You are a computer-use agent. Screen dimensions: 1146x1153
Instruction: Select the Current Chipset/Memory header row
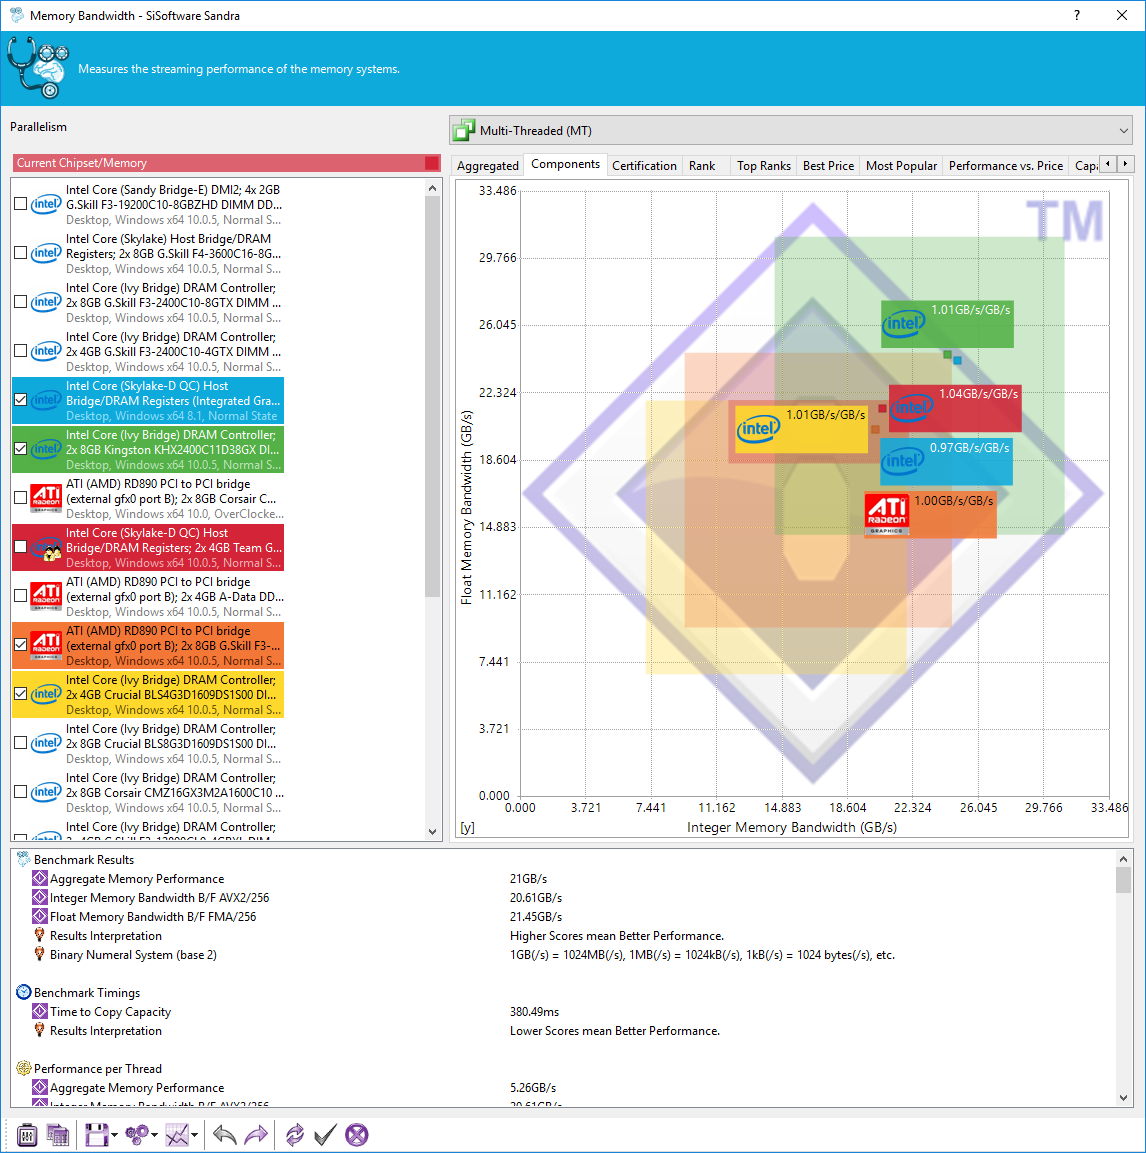click(x=227, y=163)
